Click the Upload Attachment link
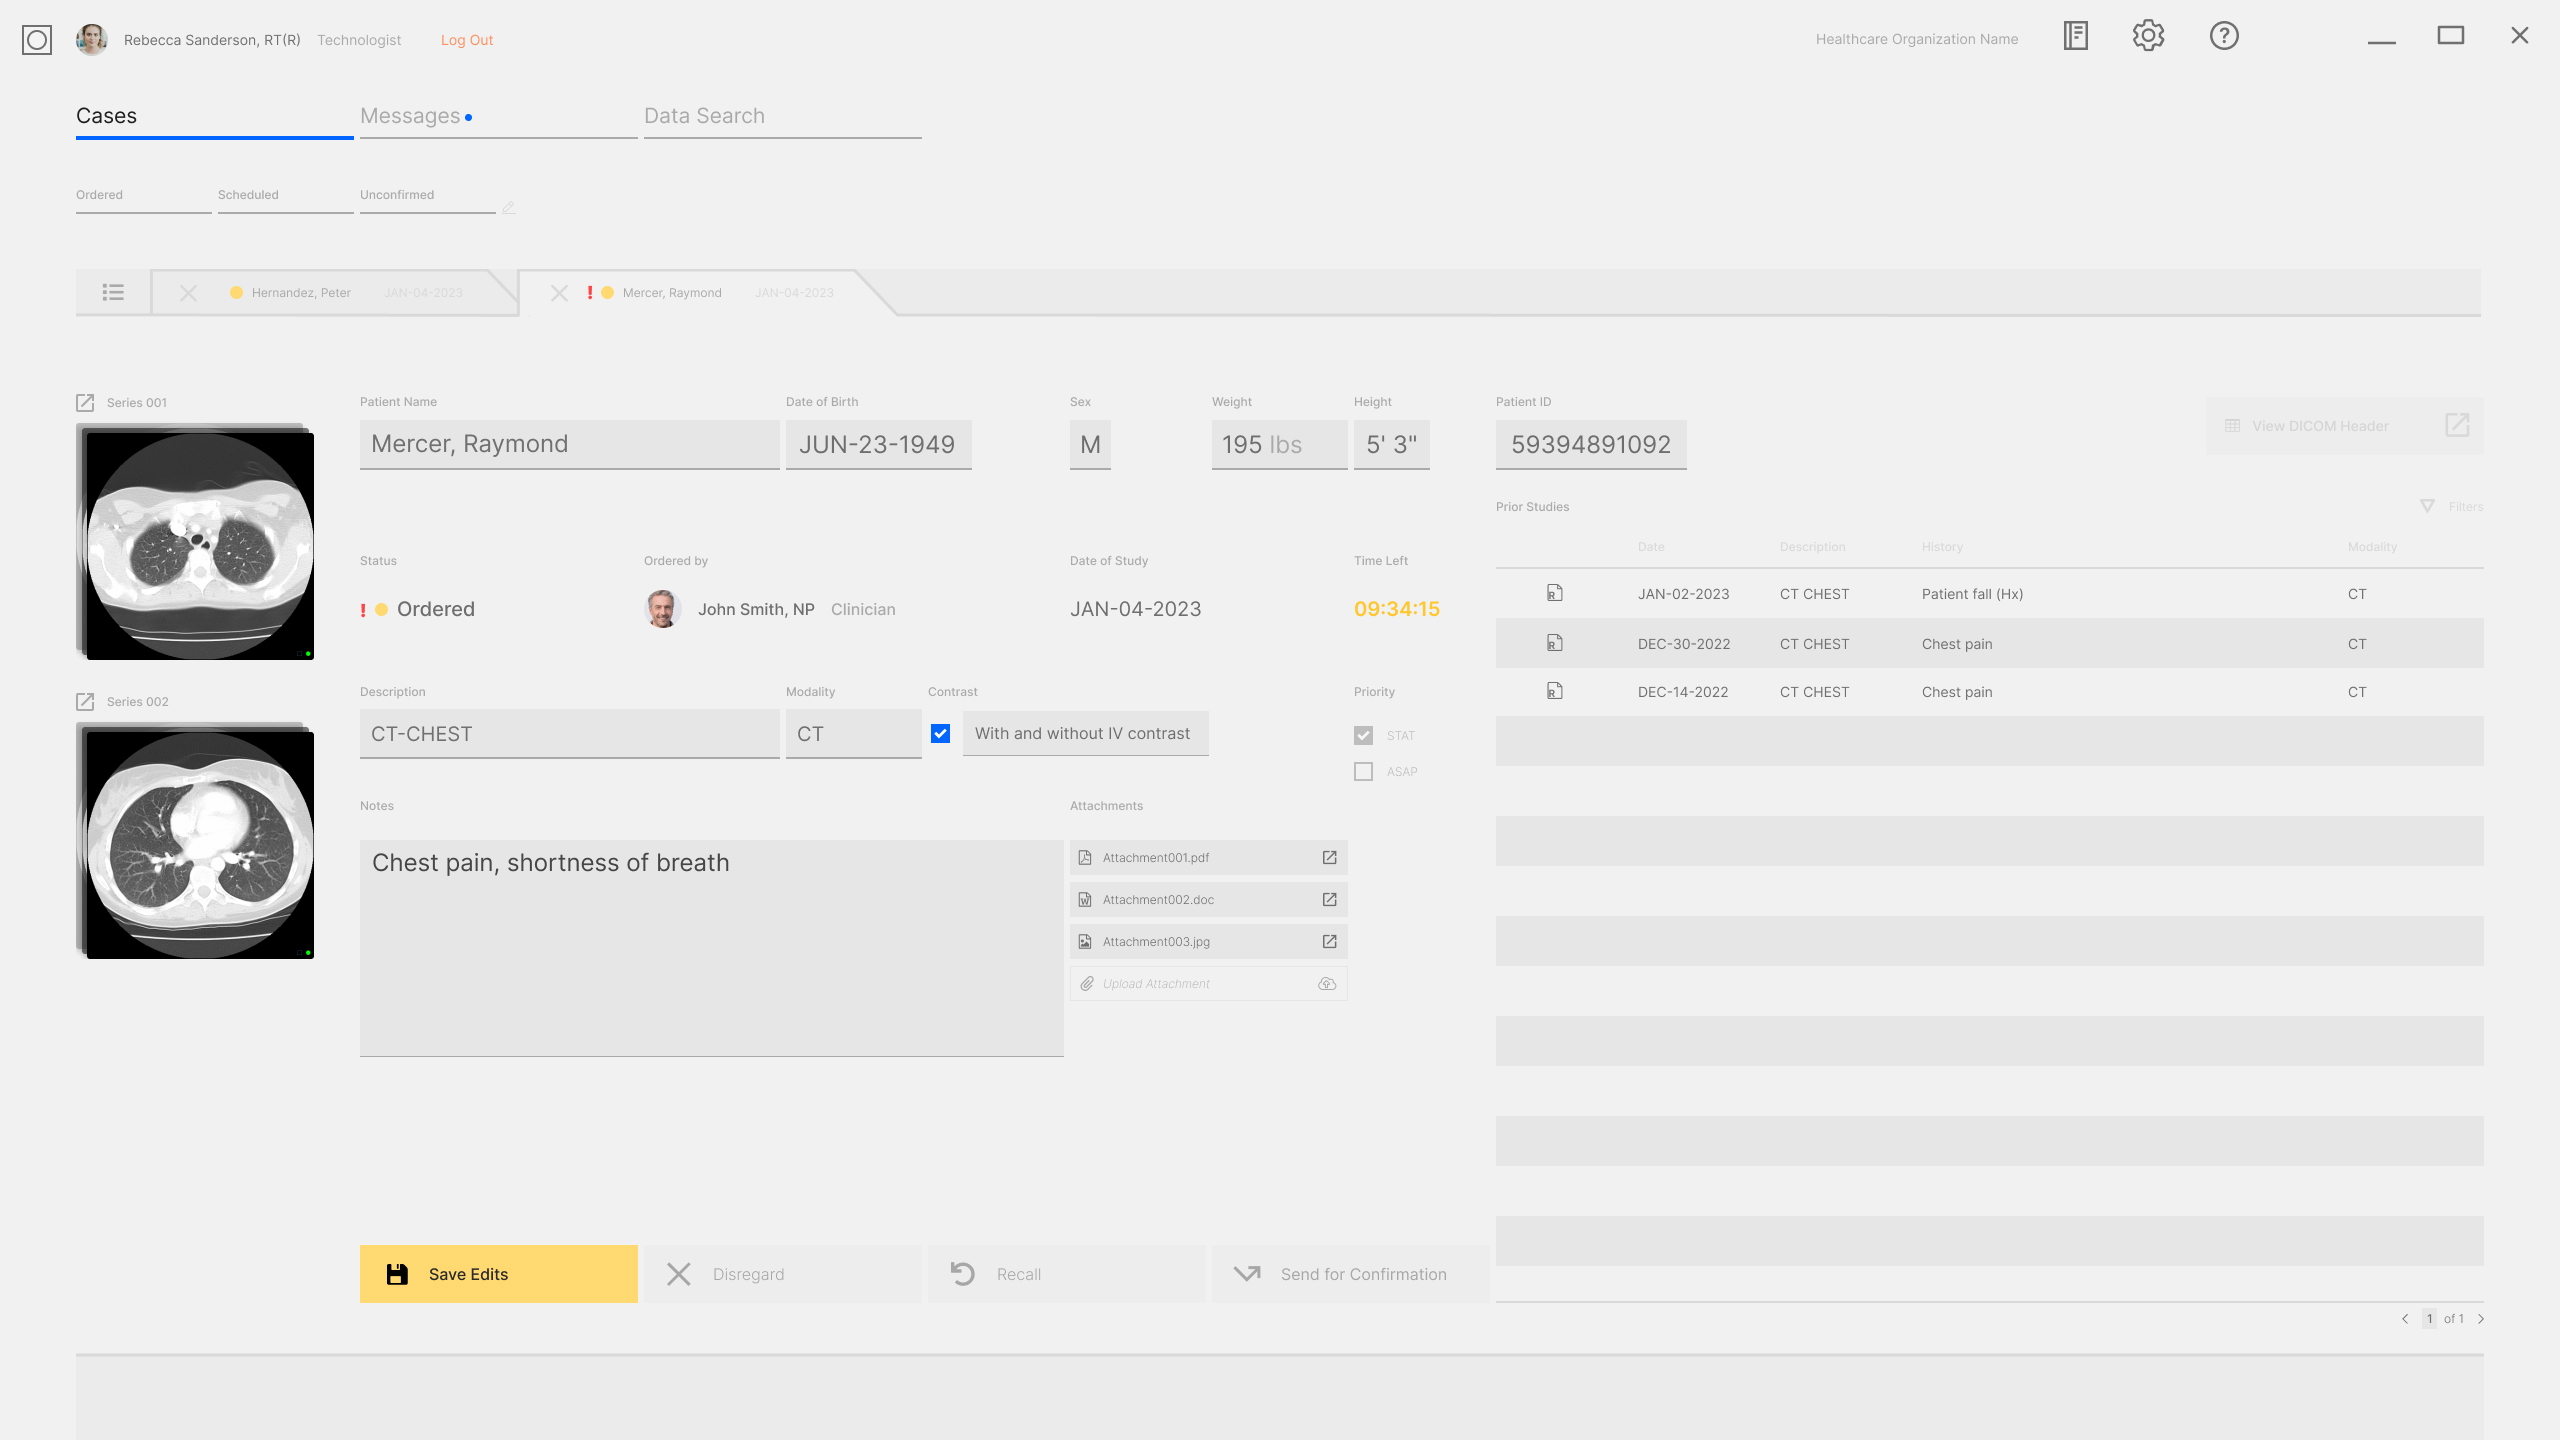Screen dimensions: 2560x1440 (x=1155, y=983)
